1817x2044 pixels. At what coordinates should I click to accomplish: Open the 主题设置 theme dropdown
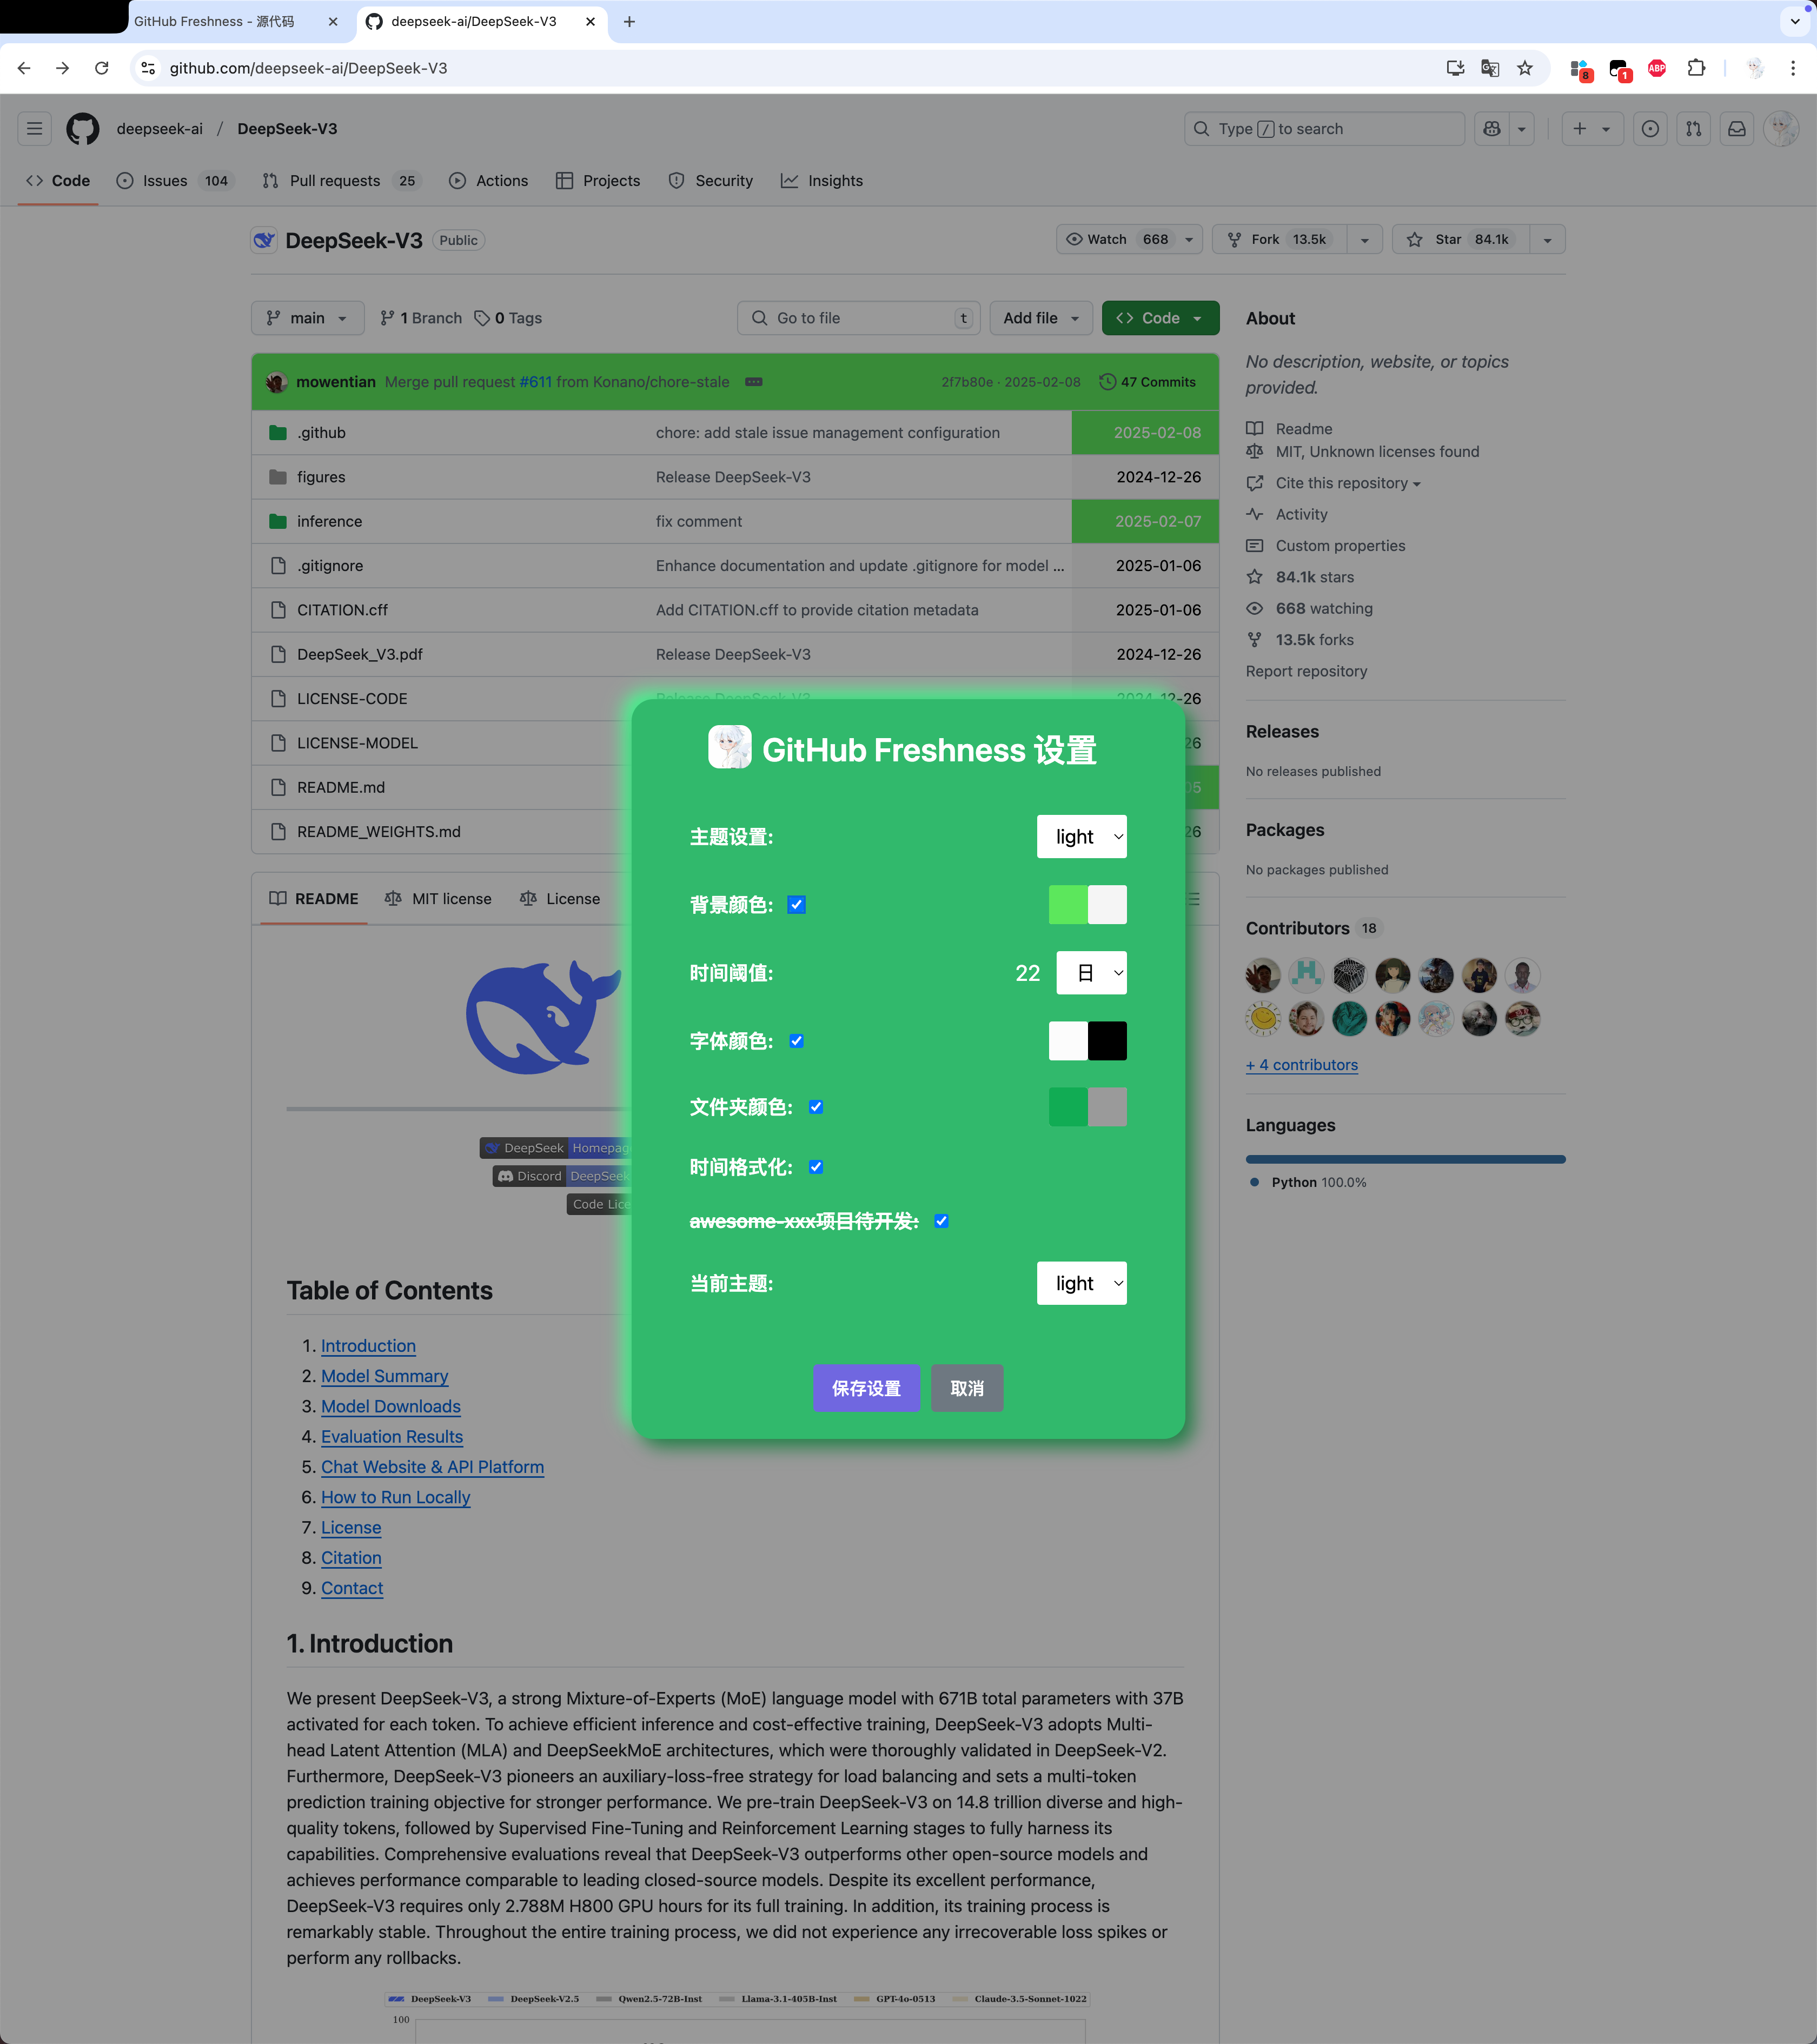[x=1081, y=837]
